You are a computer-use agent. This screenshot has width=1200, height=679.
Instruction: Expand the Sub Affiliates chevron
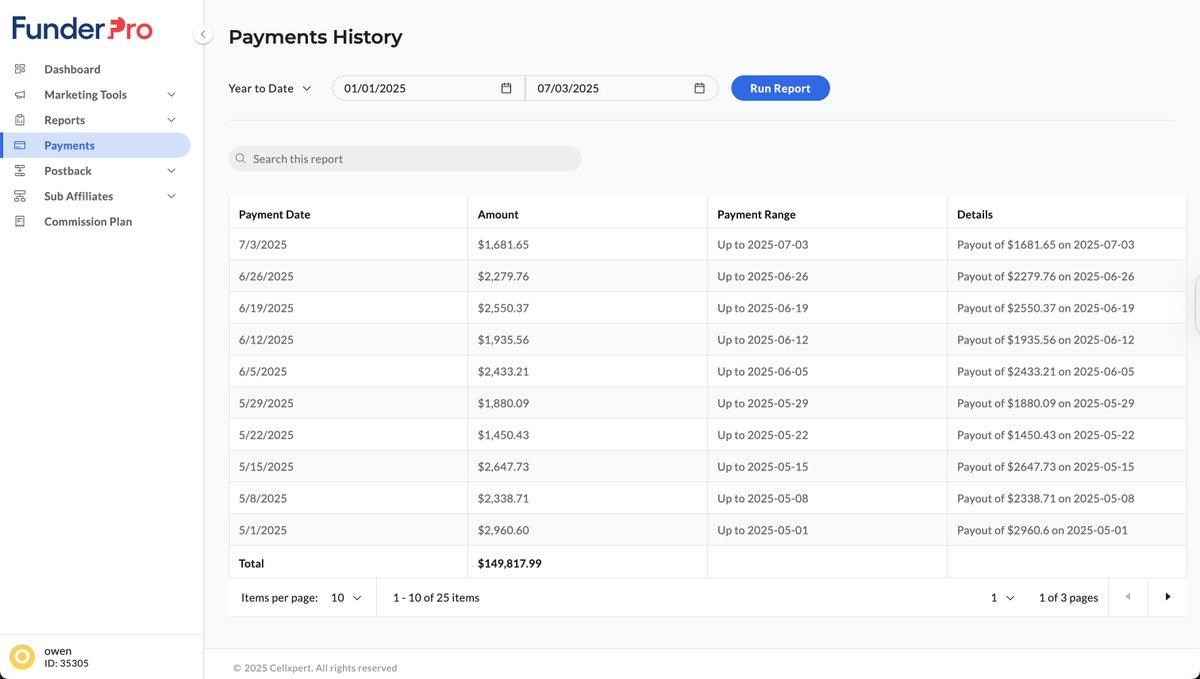click(x=171, y=196)
